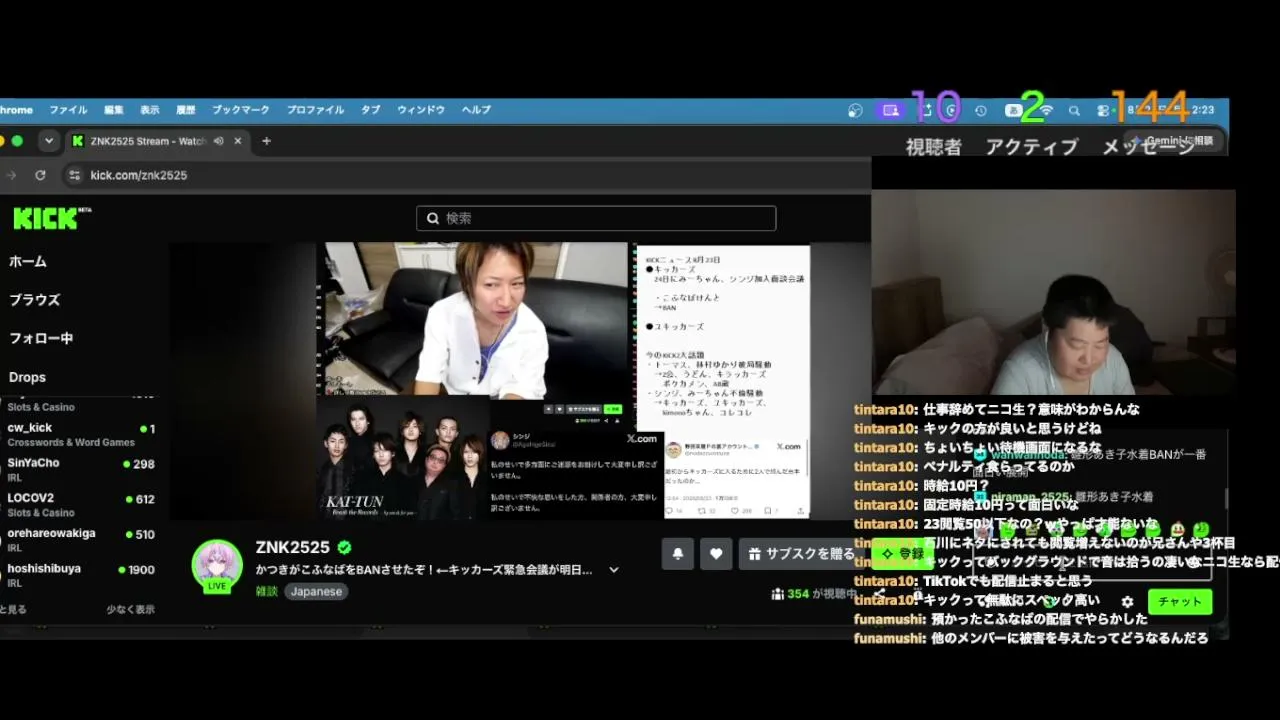
Task: Open hoshishibuya channel in recommended list
Action: coord(80,575)
